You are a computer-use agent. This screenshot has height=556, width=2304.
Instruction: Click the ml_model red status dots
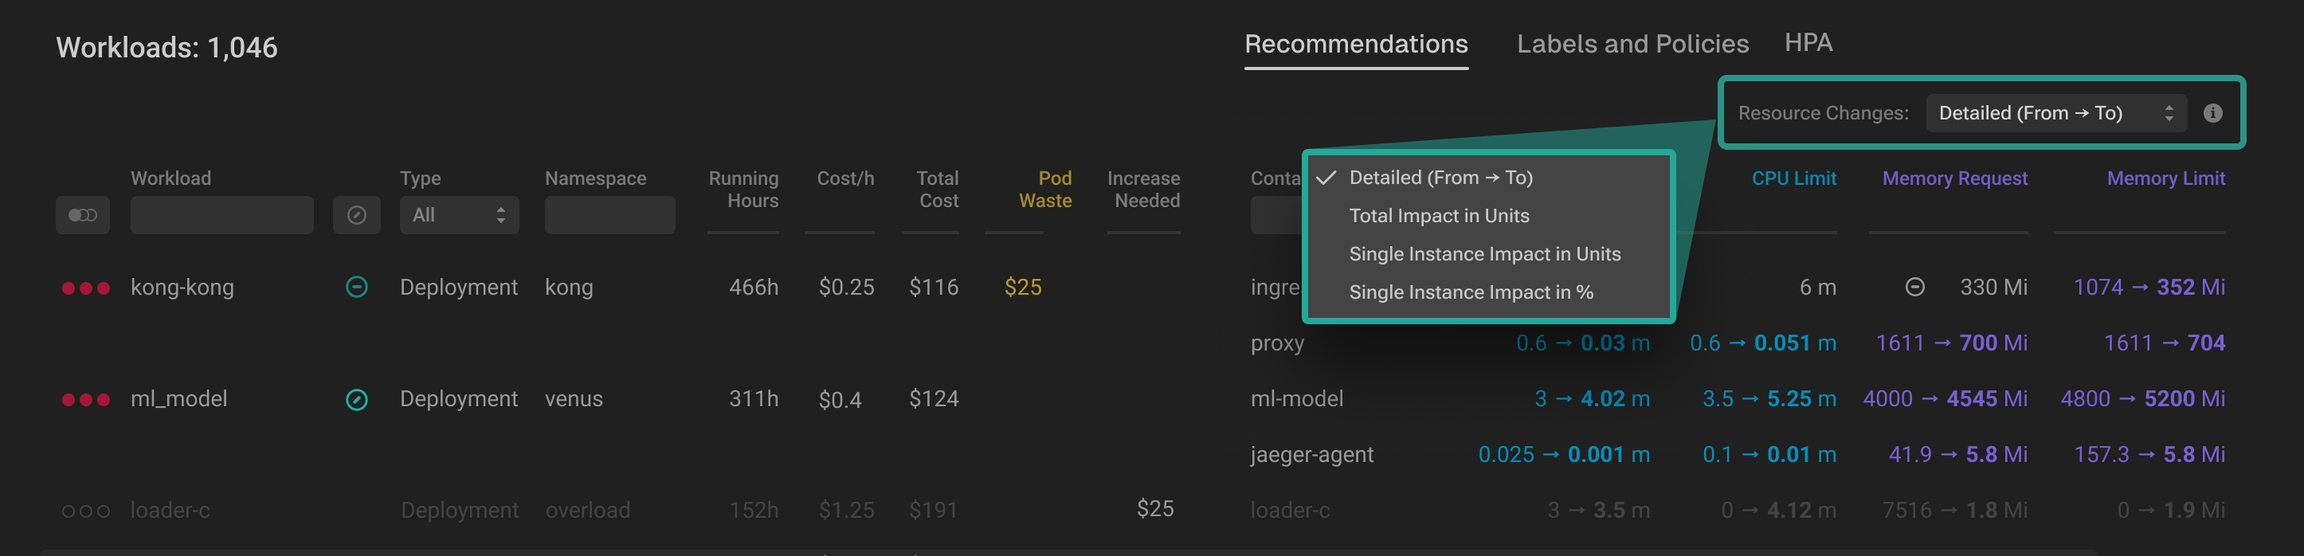click(85, 400)
